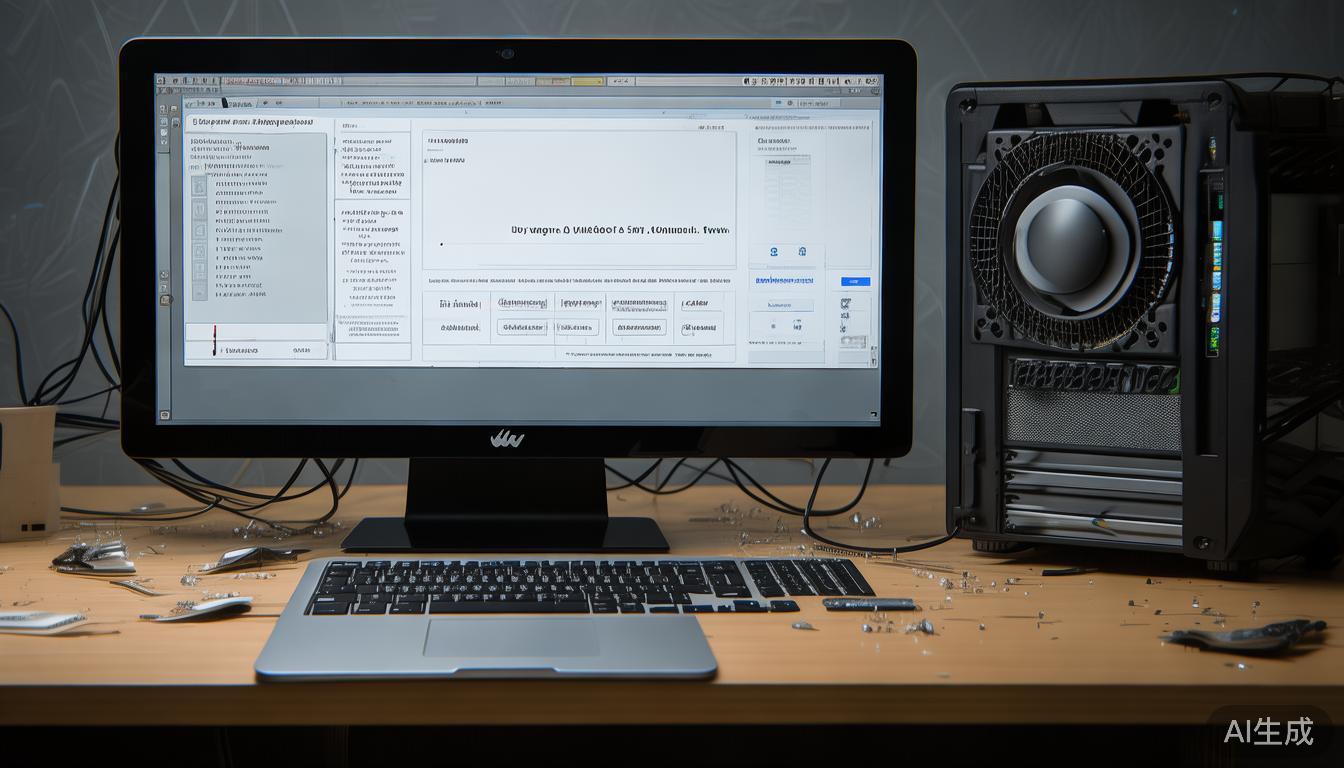Click the icon beneath the solid blue button

[847, 302]
